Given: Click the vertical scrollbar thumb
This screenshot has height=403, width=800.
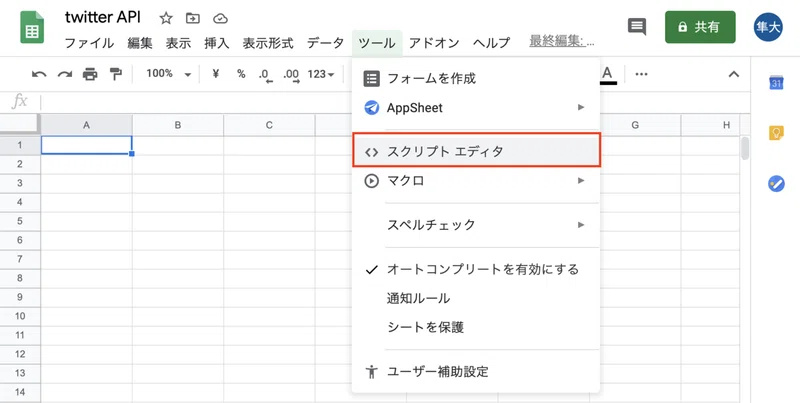Looking at the screenshot, I should click(745, 148).
